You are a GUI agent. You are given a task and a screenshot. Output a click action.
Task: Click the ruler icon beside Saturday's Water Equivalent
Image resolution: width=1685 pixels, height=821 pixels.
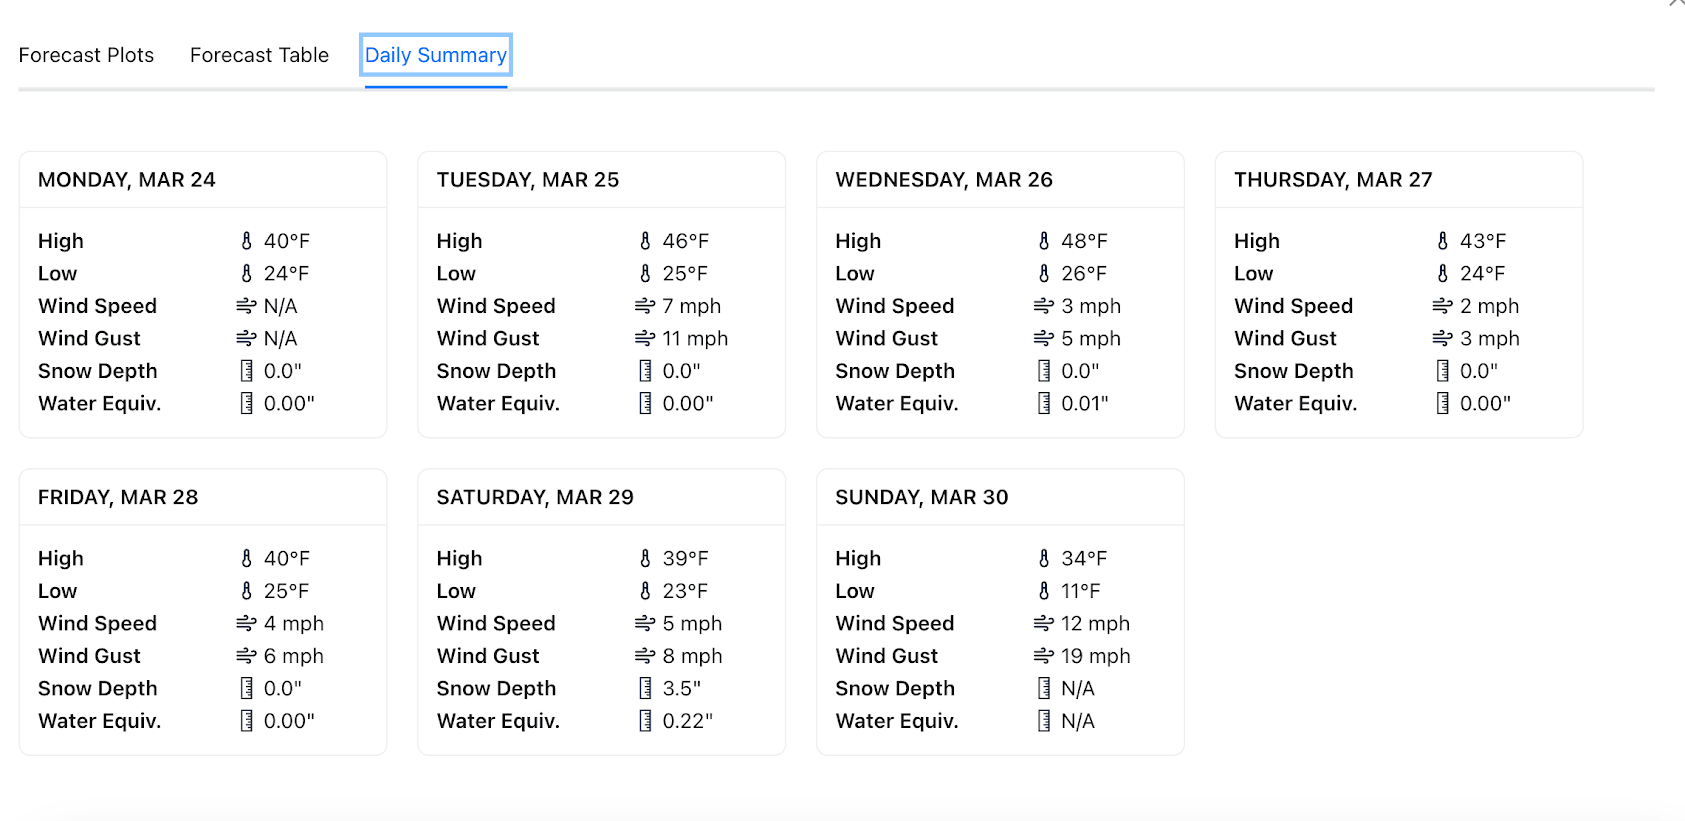(x=645, y=720)
